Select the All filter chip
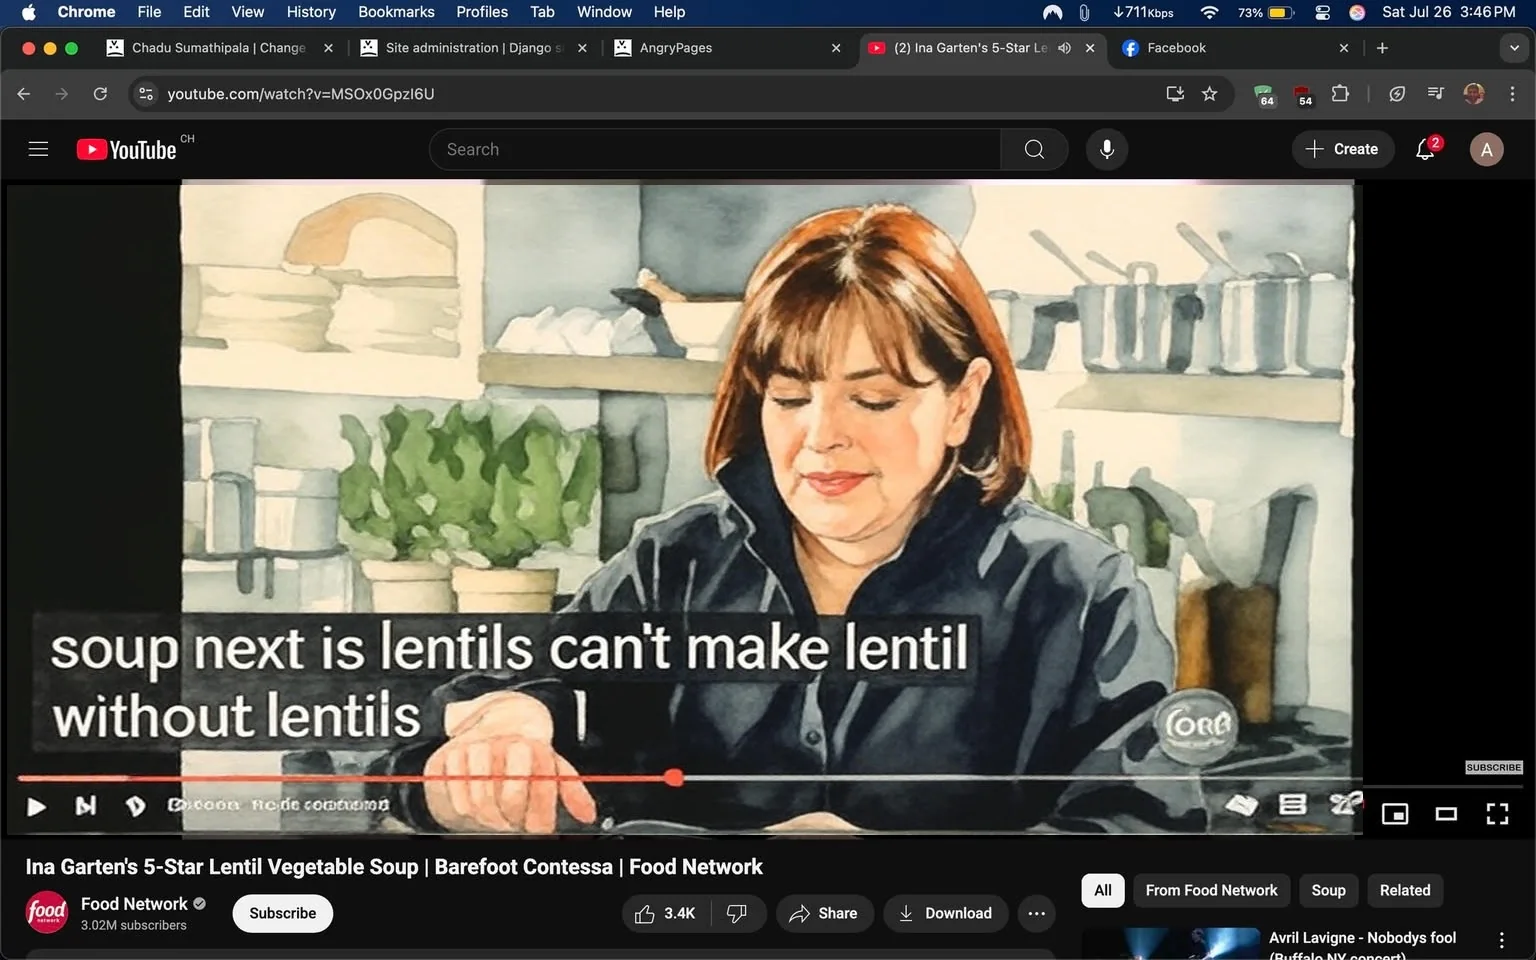 [x=1103, y=890]
